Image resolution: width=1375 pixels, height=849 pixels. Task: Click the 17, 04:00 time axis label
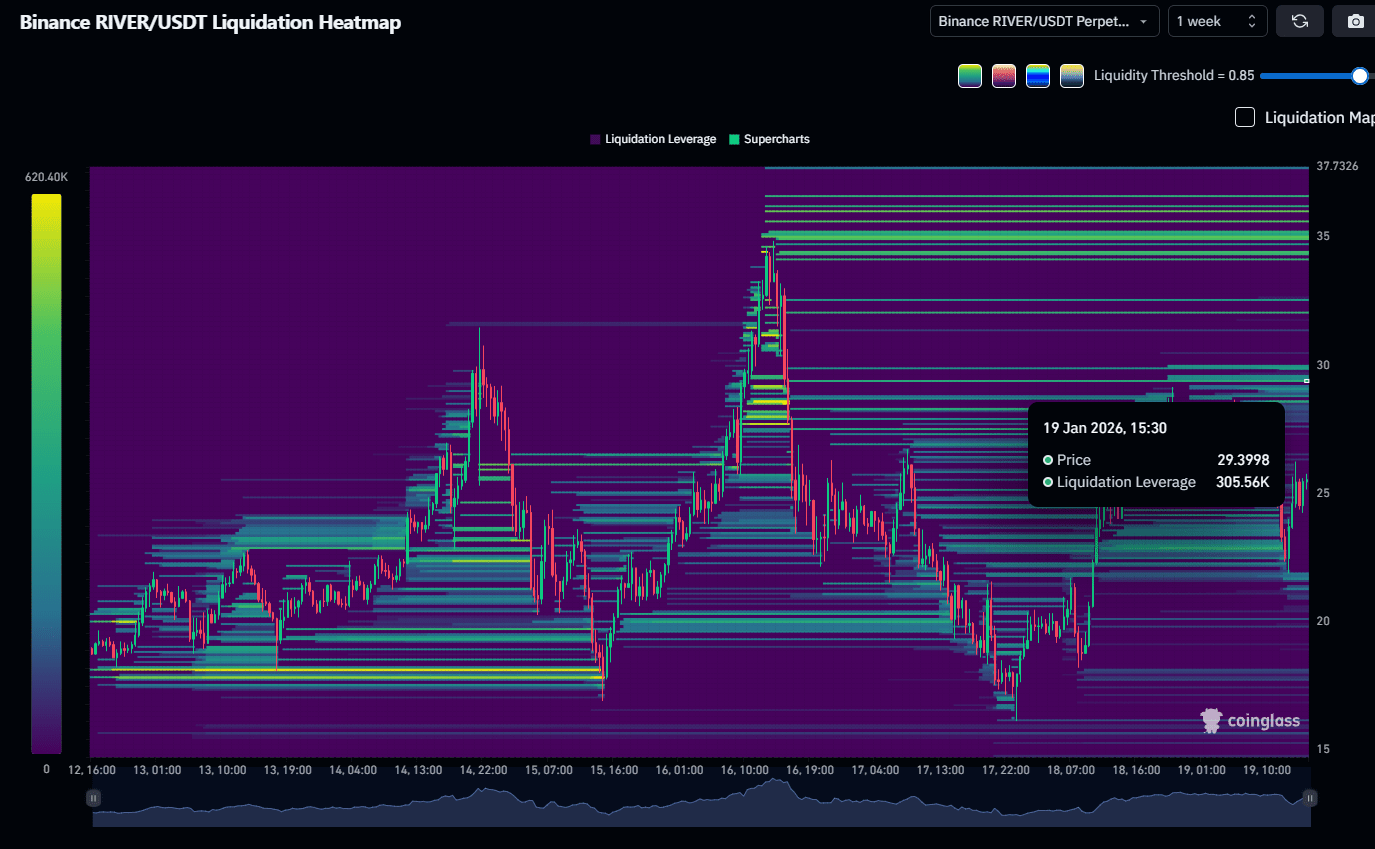[x=874, y=771]
